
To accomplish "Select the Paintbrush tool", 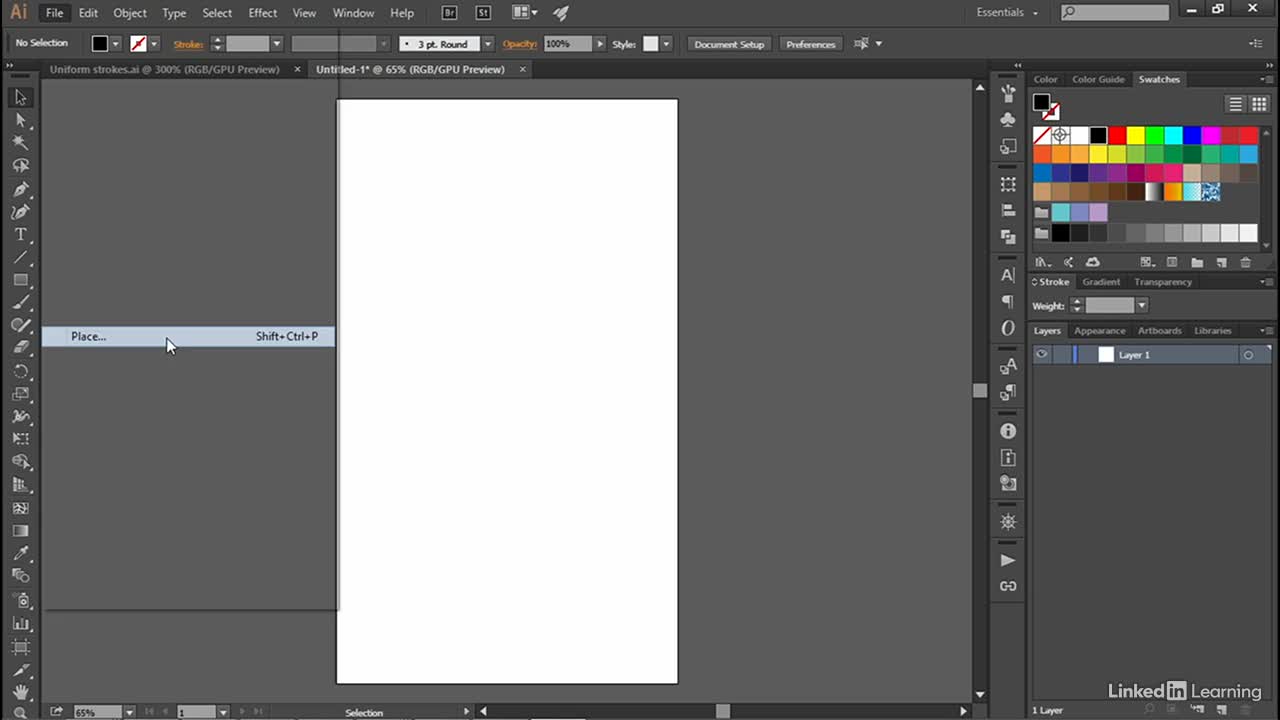I will click(20, 303).
